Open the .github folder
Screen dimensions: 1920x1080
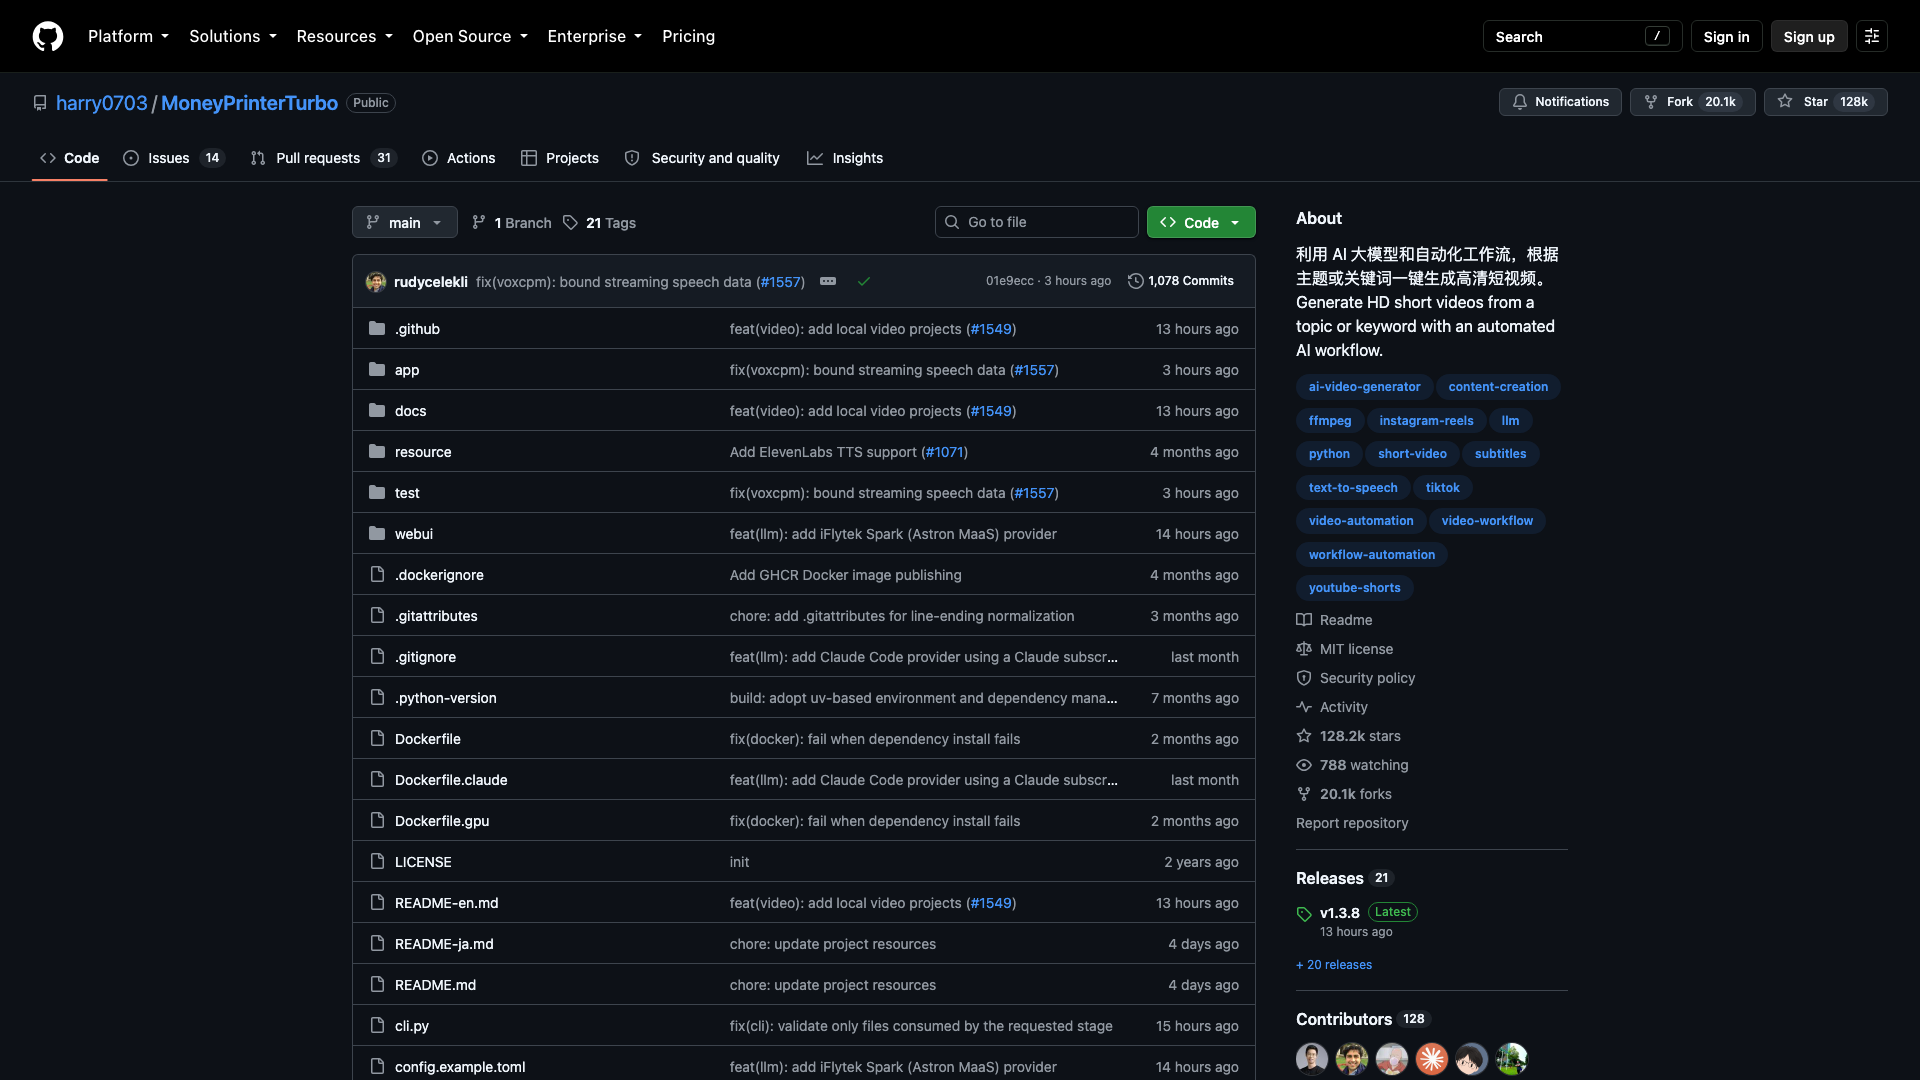point(417,329)
